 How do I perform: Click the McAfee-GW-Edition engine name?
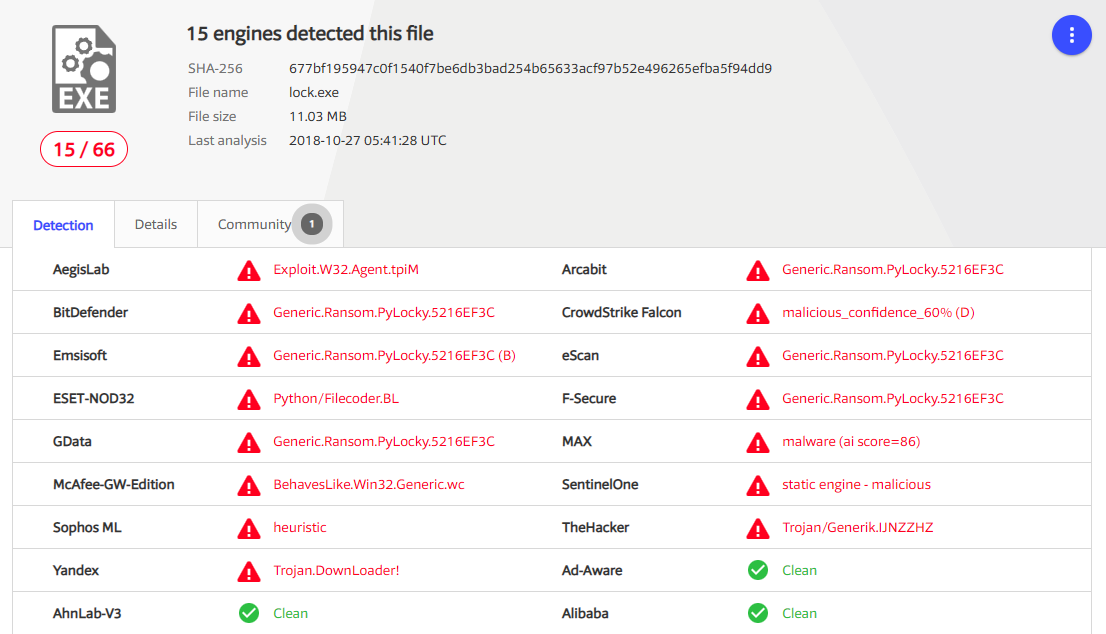point(114,484)
